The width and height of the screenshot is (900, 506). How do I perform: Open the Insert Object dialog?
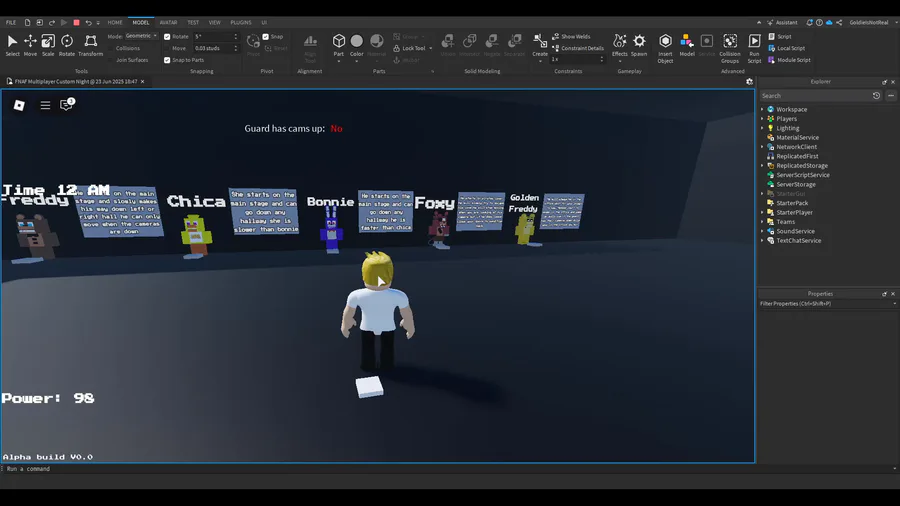coord(665,48)
